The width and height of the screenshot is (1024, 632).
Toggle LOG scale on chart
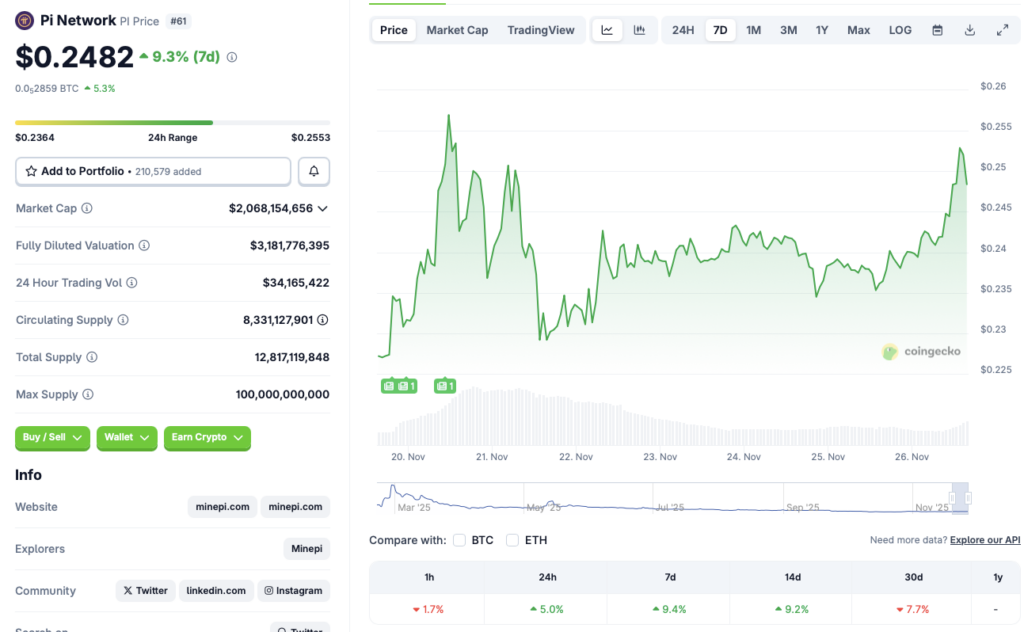[x=900, y=30]
